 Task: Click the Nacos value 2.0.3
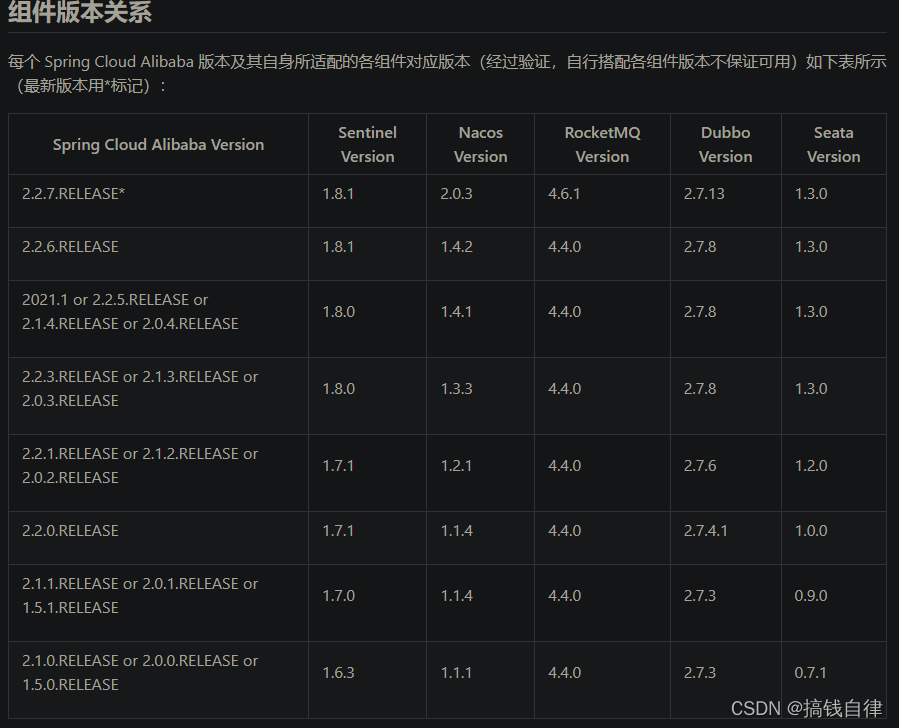point(456,194)
